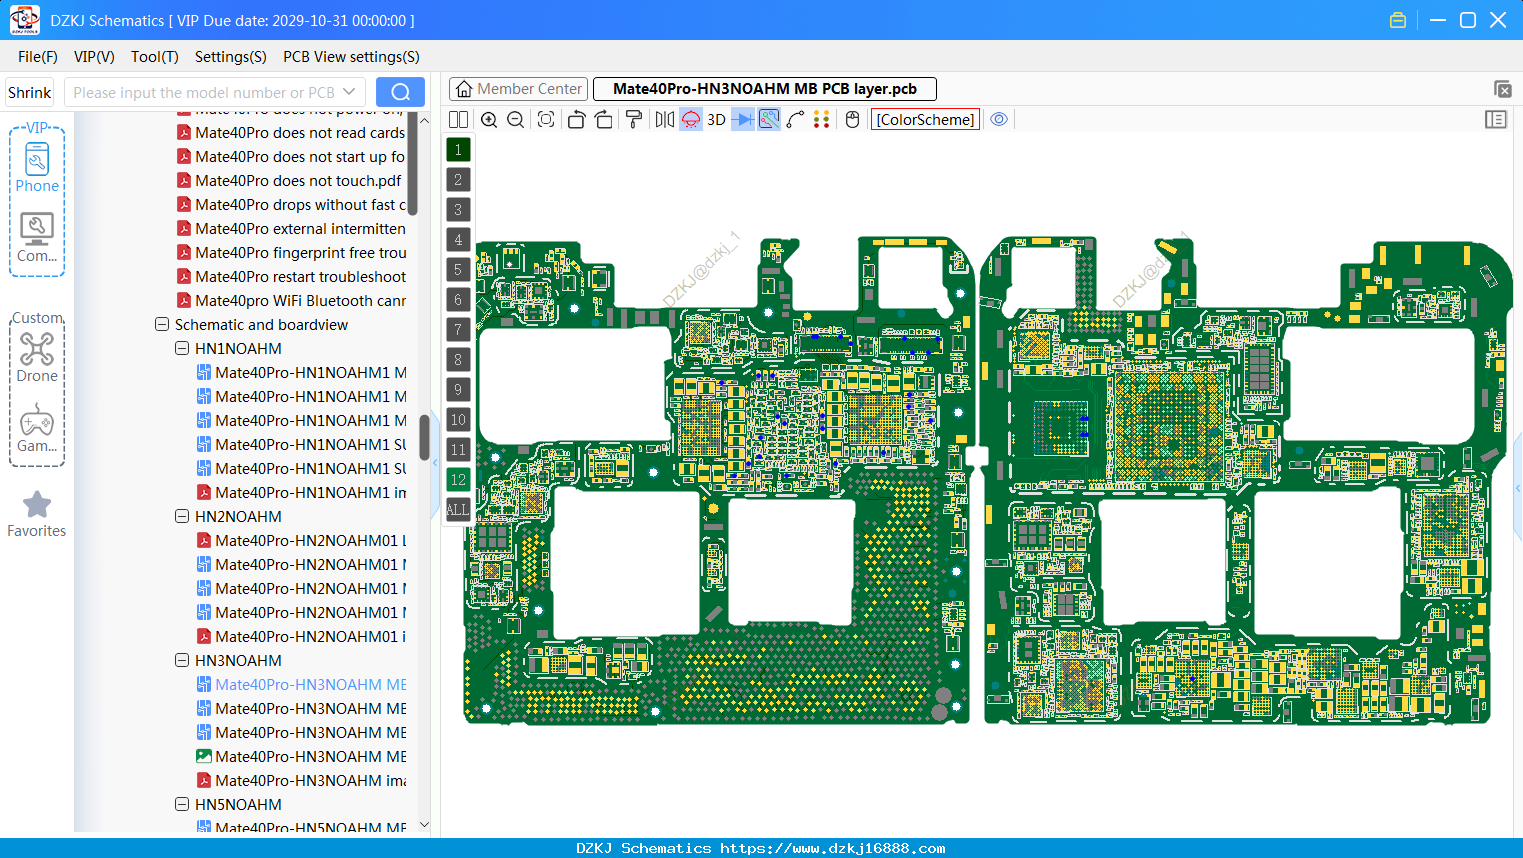Open the File(F) menu
The image size is (1523, 858).
tap(38, 57)
